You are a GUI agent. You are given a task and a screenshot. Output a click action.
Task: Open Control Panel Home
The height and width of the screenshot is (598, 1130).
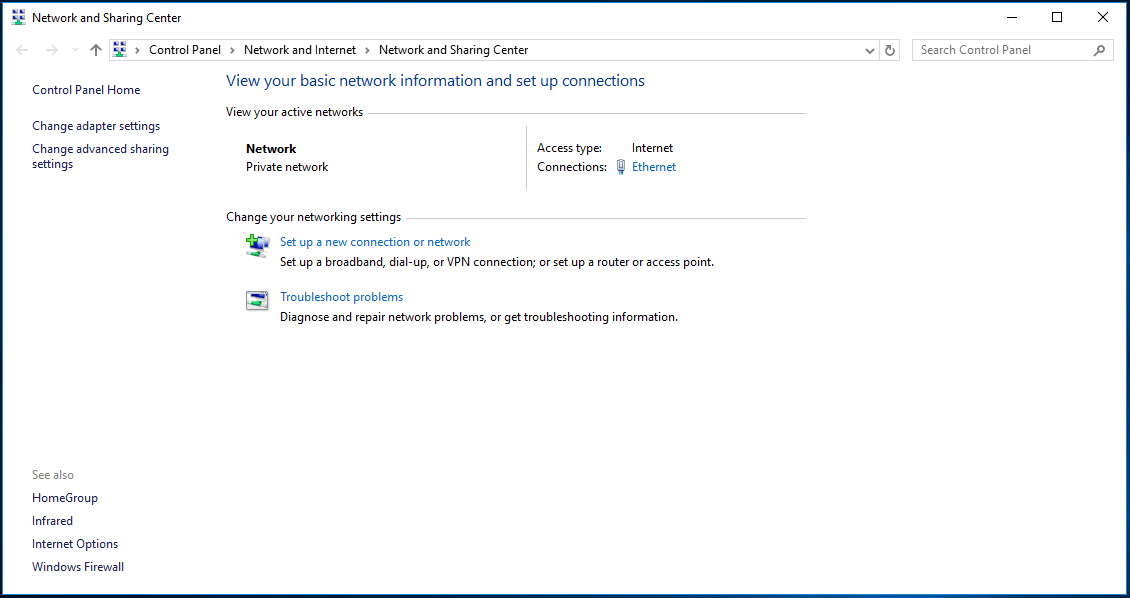point(86,90)
